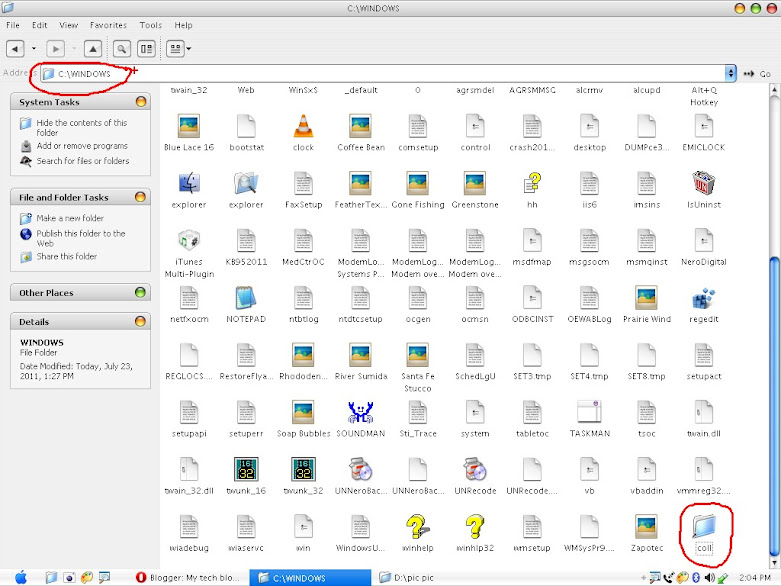
Task: Collapse the Details panel
Action: (x=140, y=321)
